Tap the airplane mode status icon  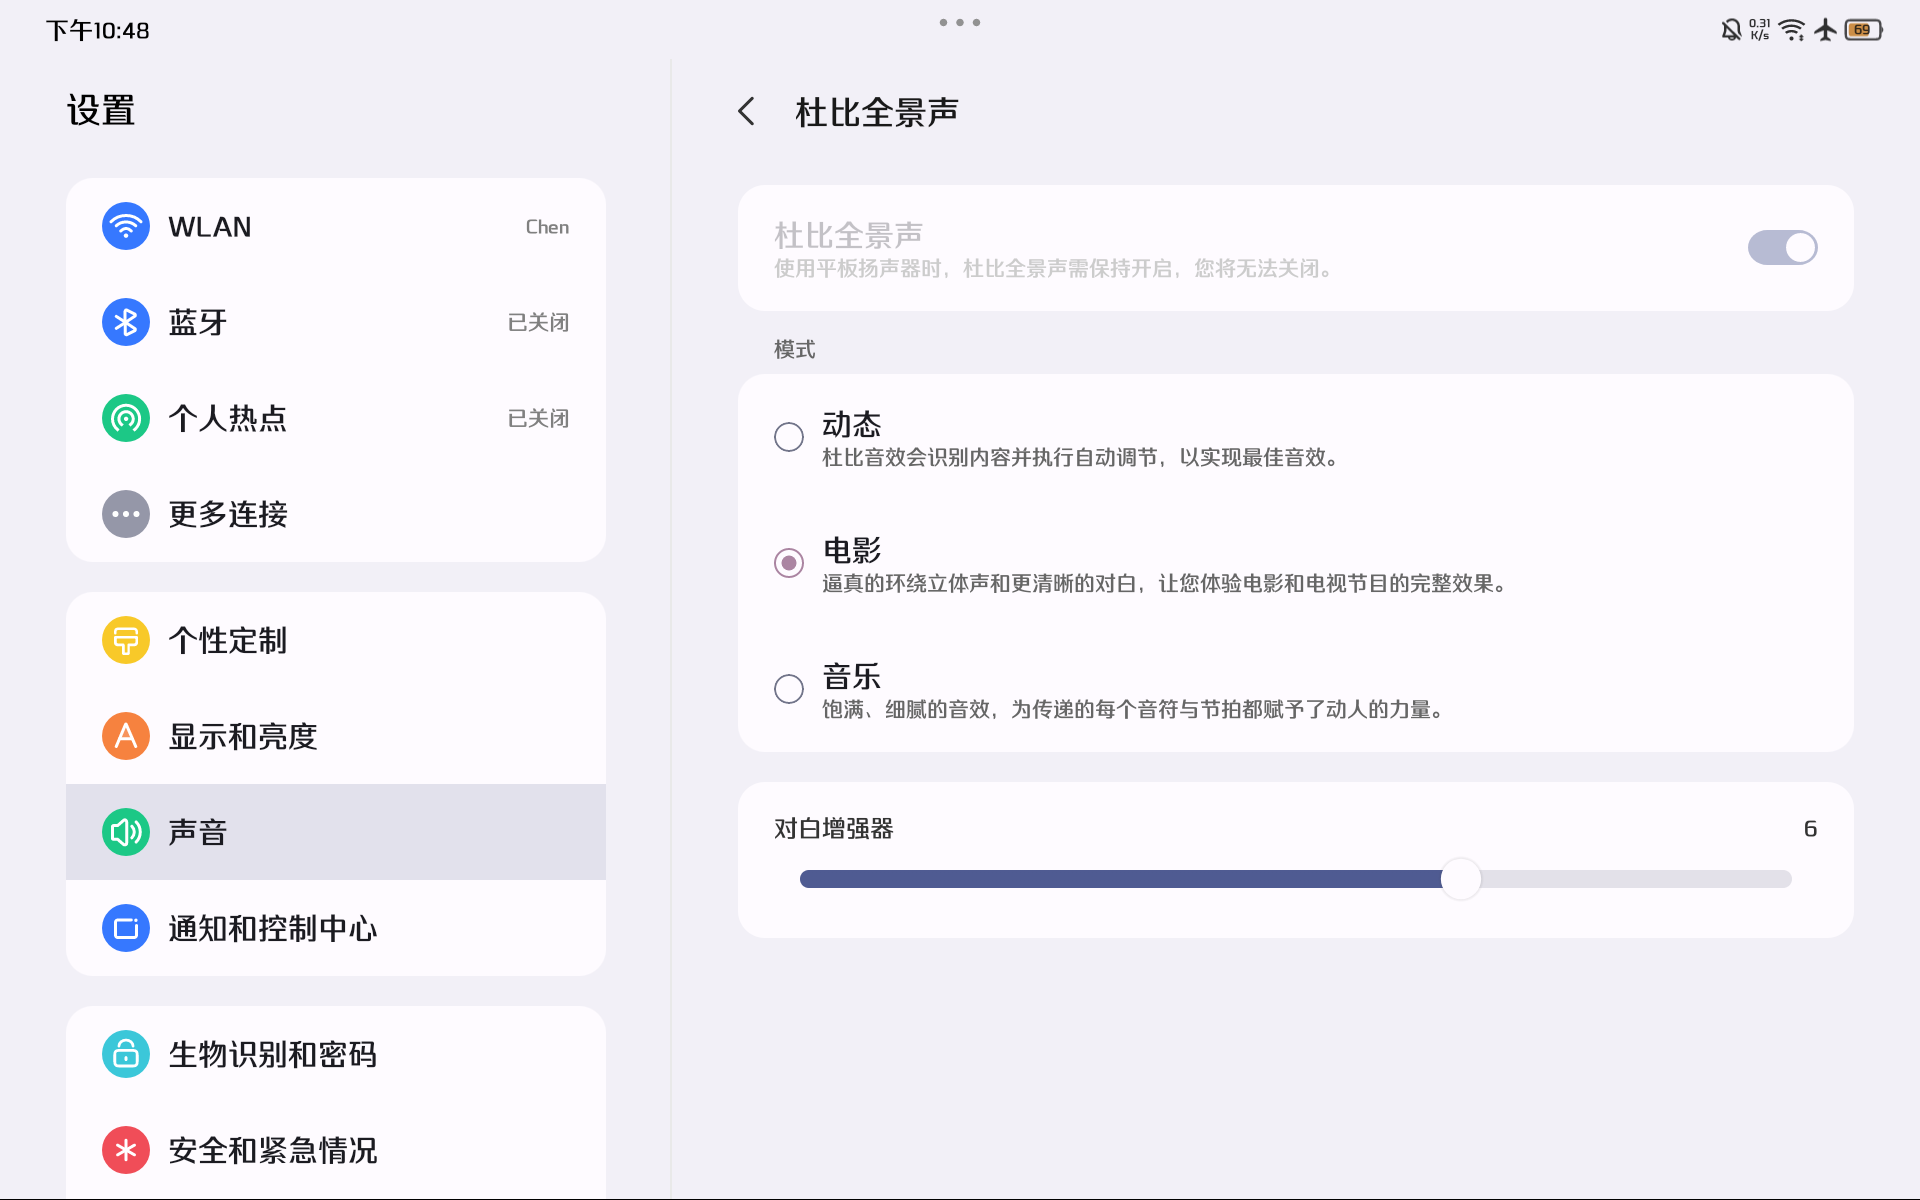tap(1826, 30)
